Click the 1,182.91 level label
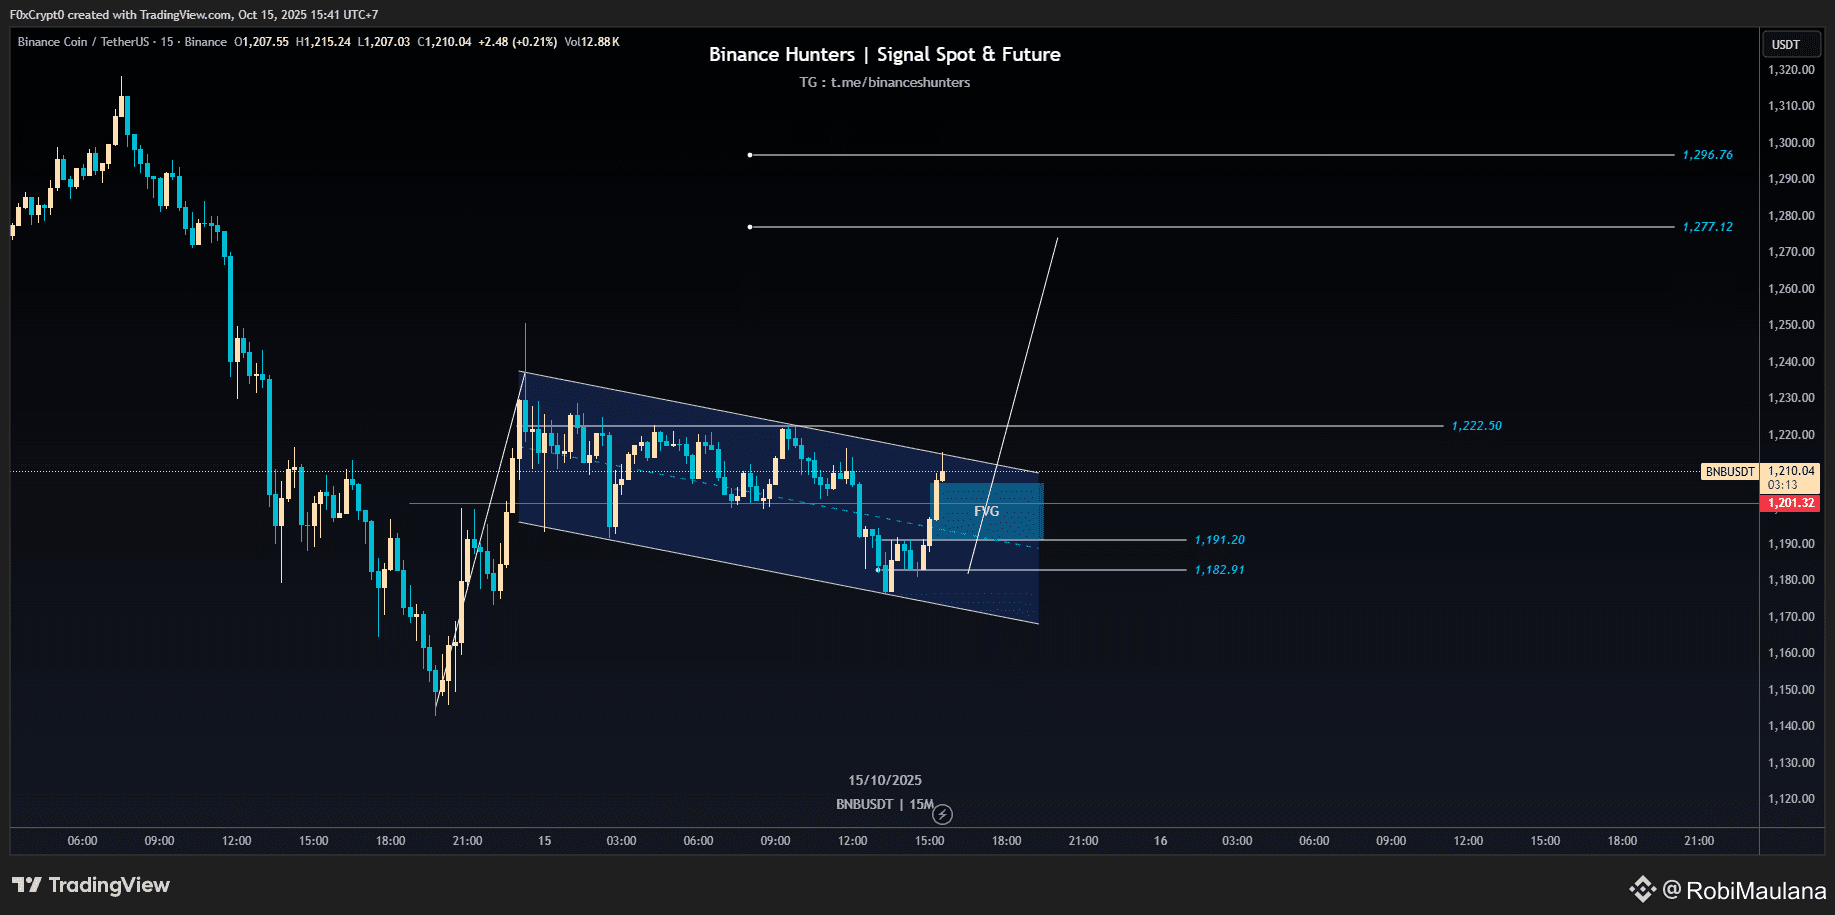1835x915 pixels. pyautogui.click(x=1220, y=570)
